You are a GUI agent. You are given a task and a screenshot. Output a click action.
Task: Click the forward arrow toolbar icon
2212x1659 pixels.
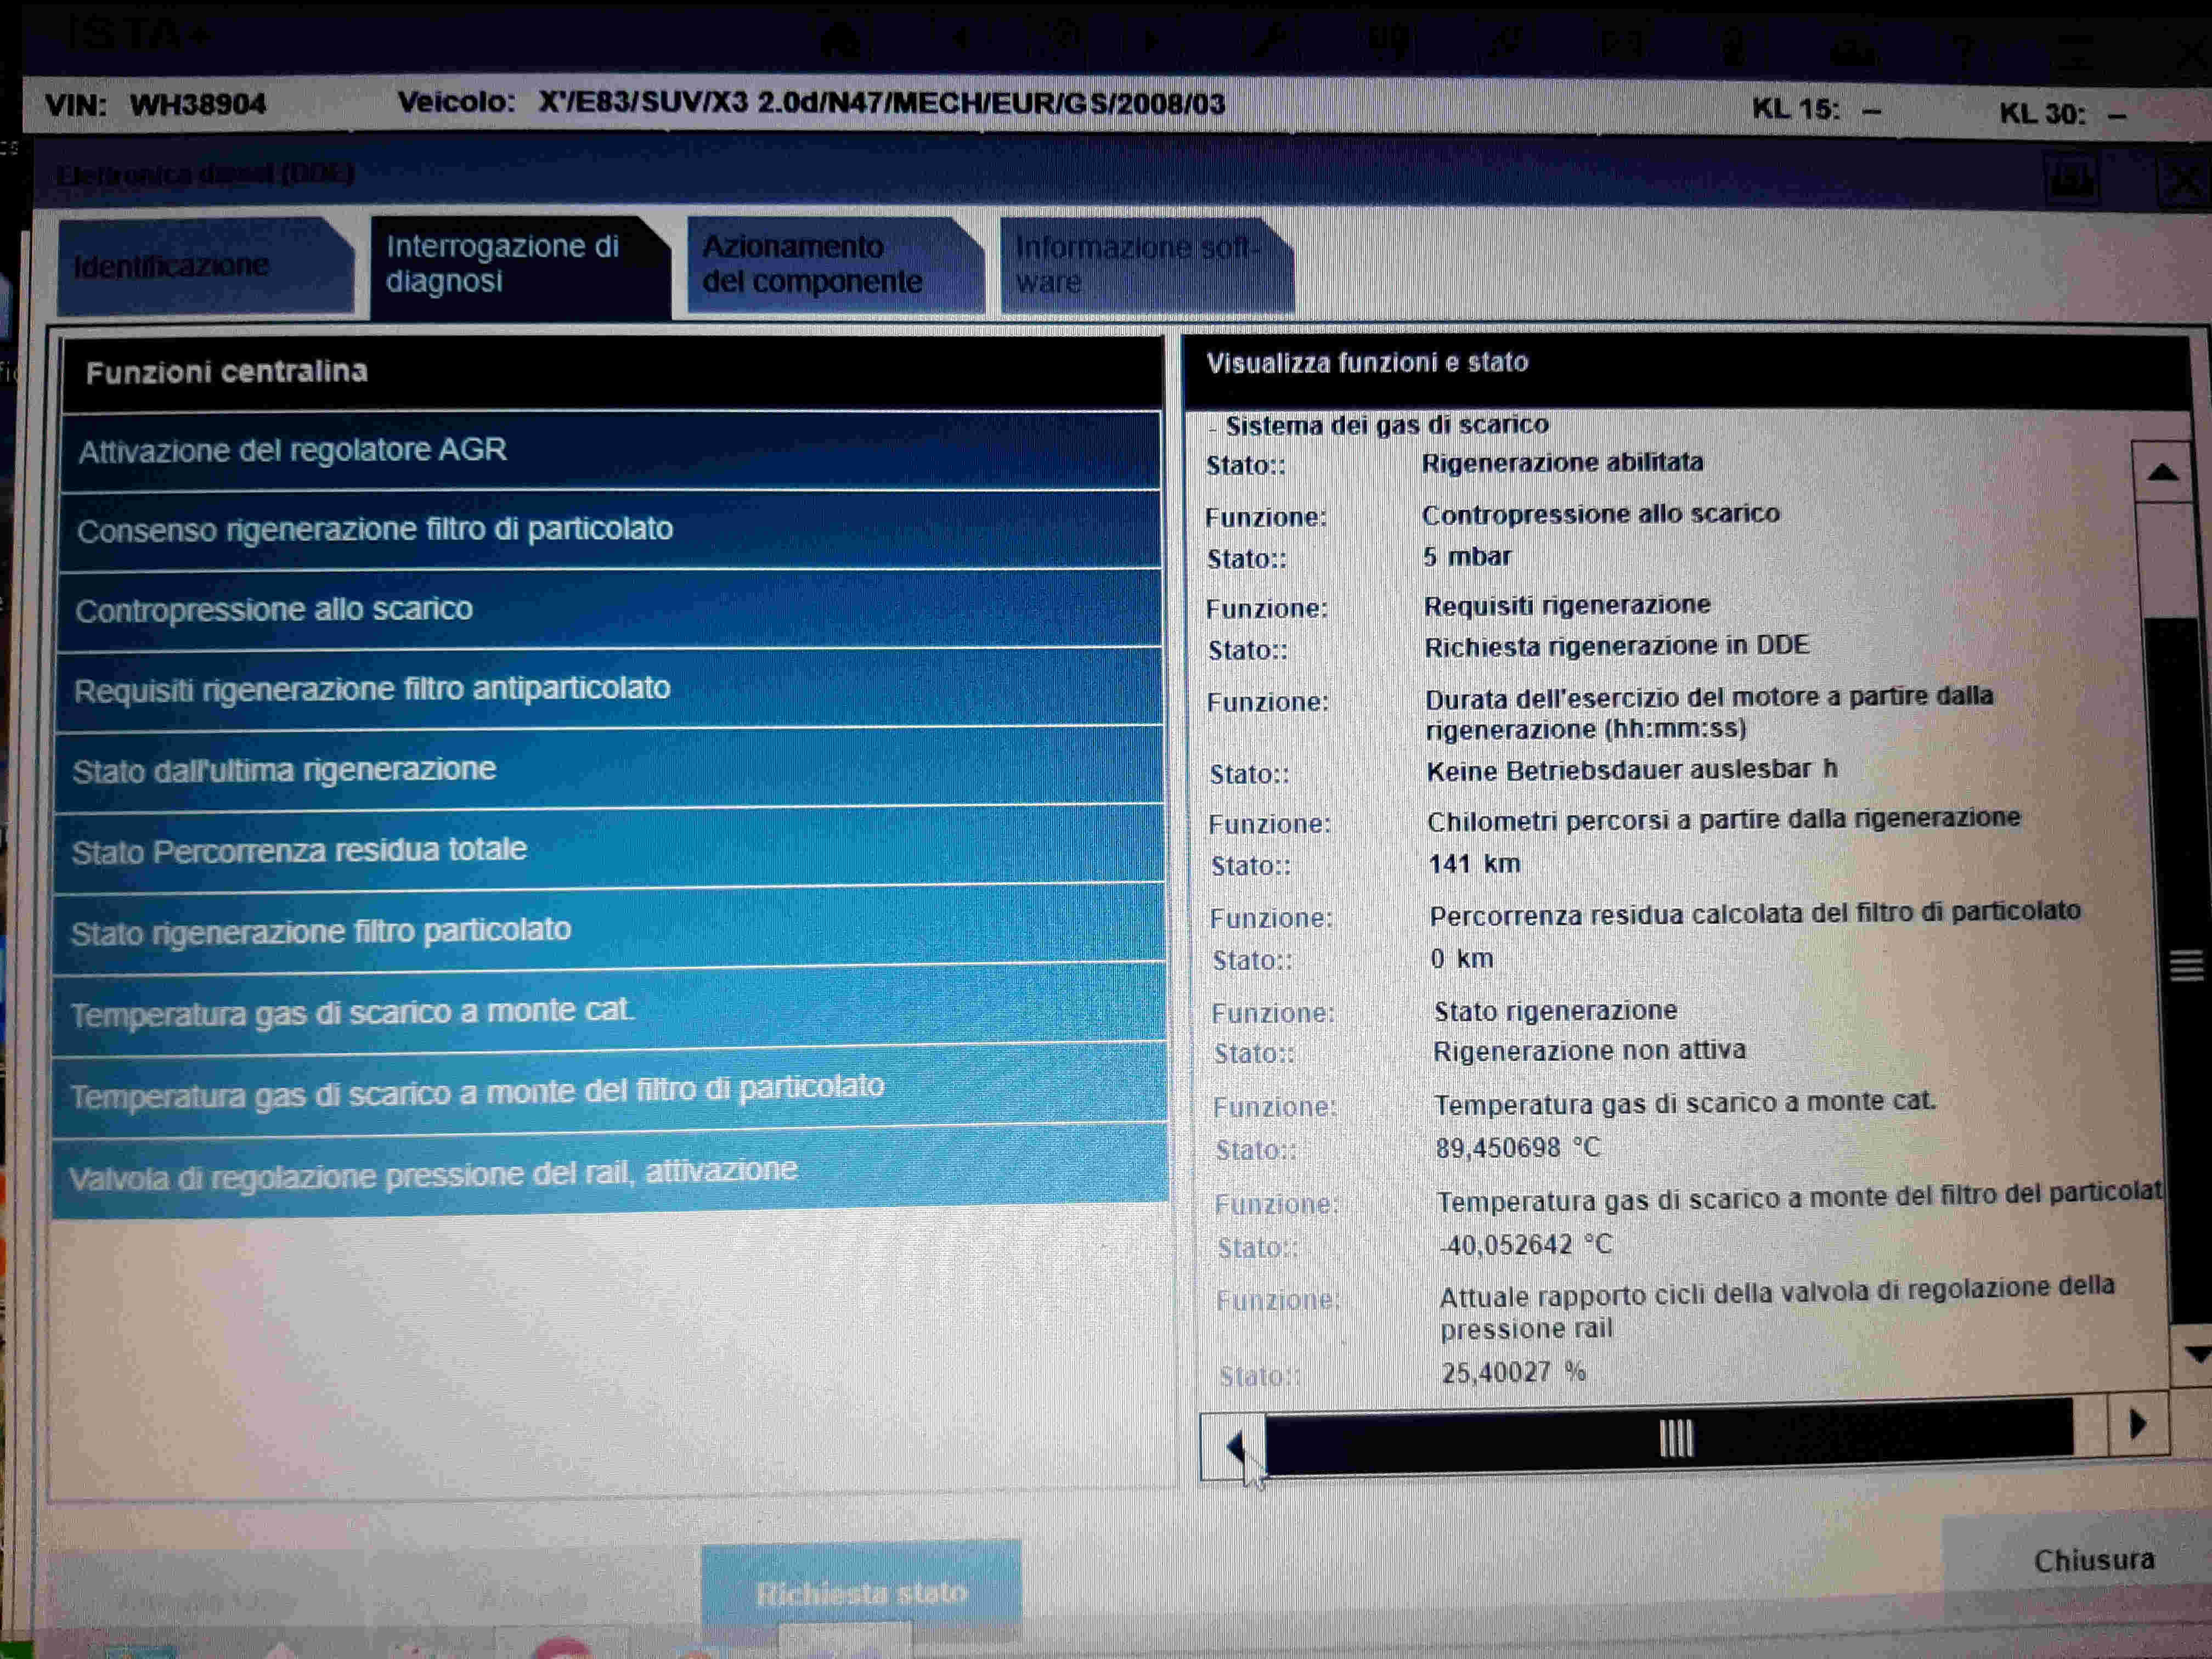(1152, 41)
